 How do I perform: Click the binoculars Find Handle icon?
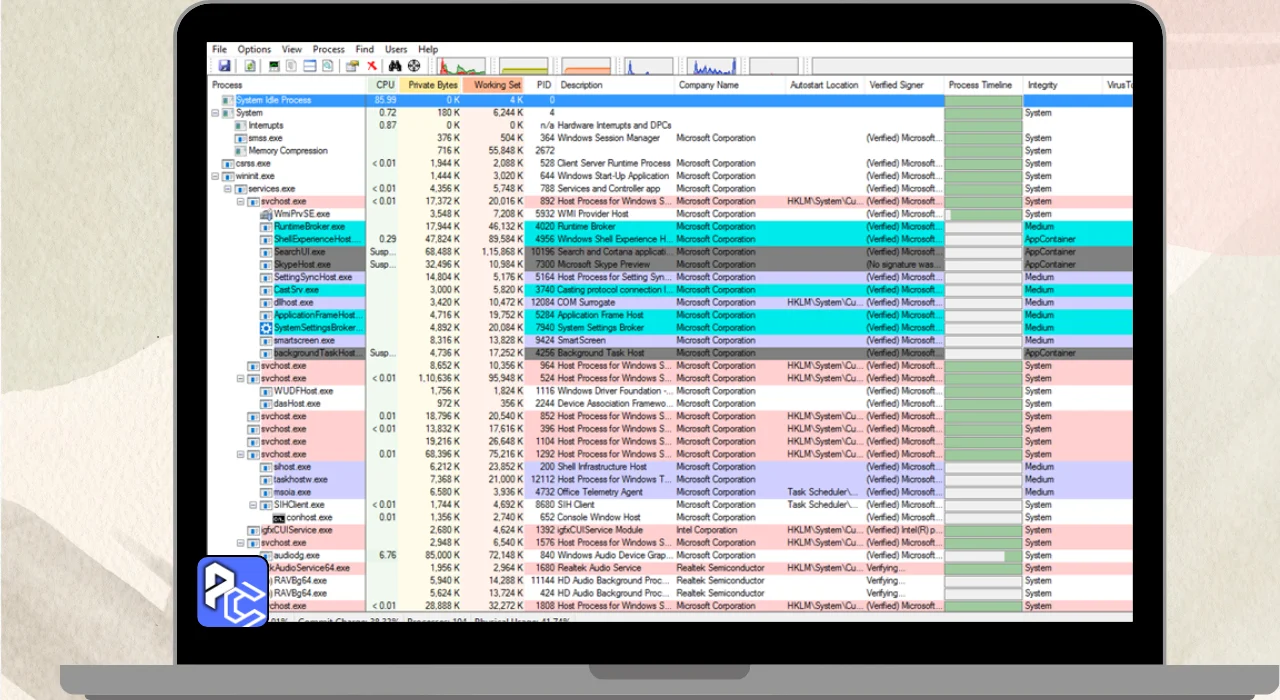394,66
